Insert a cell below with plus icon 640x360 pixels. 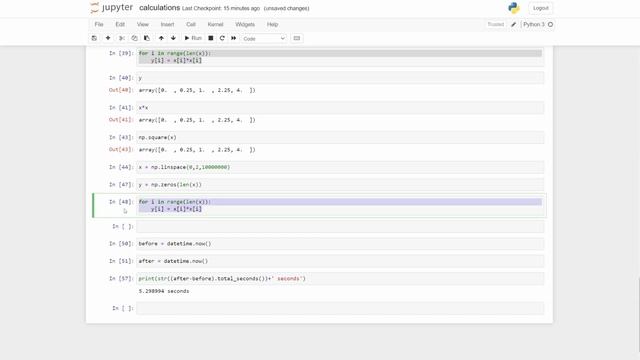point(108,38)
